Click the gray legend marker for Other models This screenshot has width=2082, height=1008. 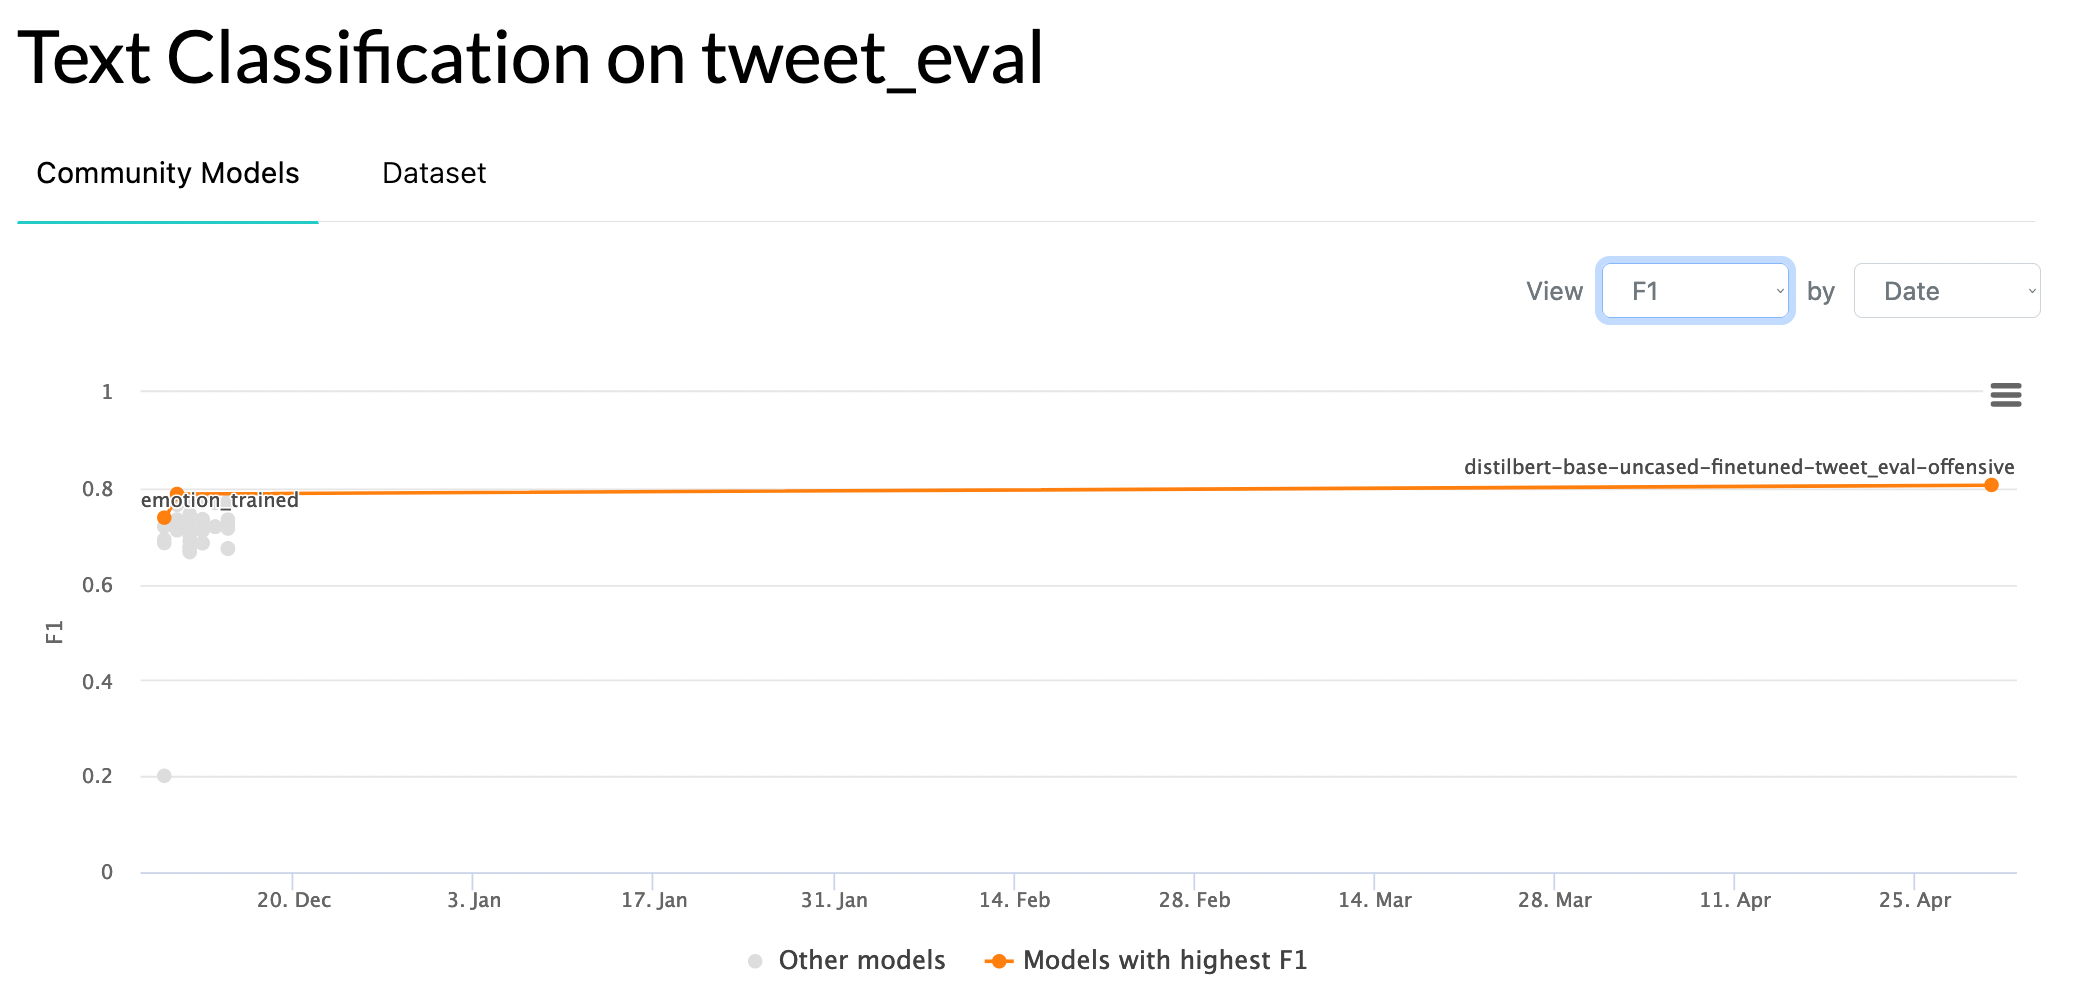coord(755,961)
